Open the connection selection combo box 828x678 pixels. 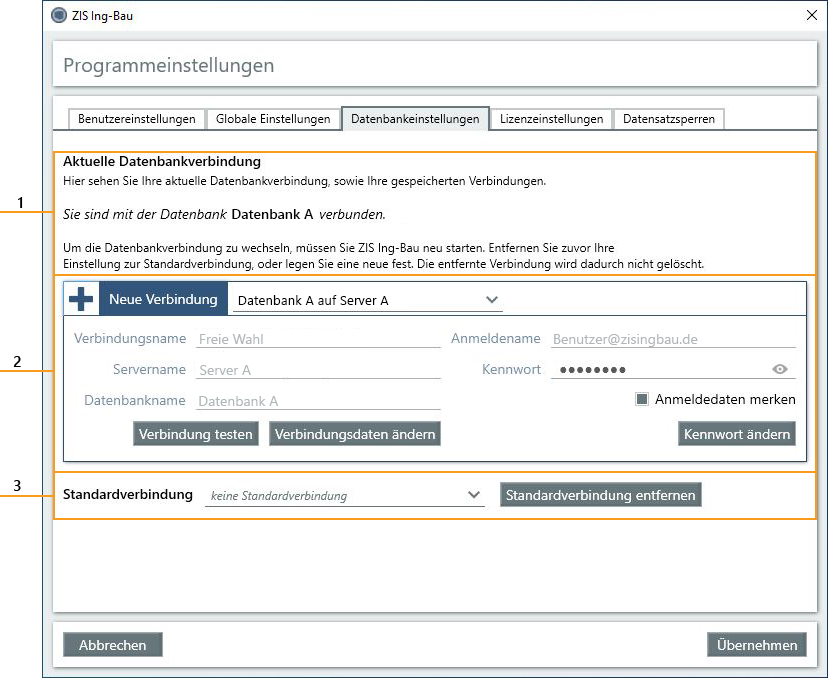tap(365, 298)
